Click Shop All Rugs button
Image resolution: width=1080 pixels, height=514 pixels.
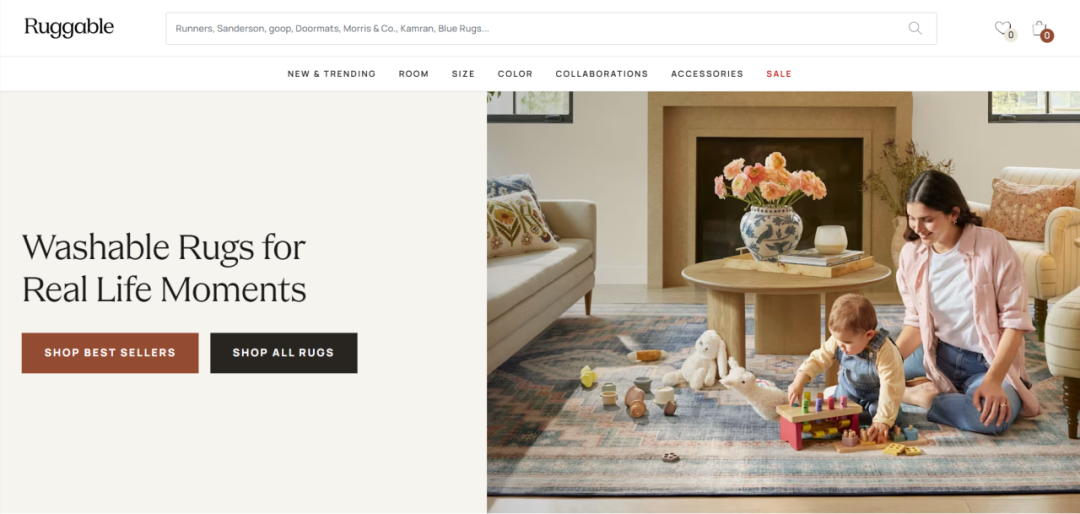284,353
